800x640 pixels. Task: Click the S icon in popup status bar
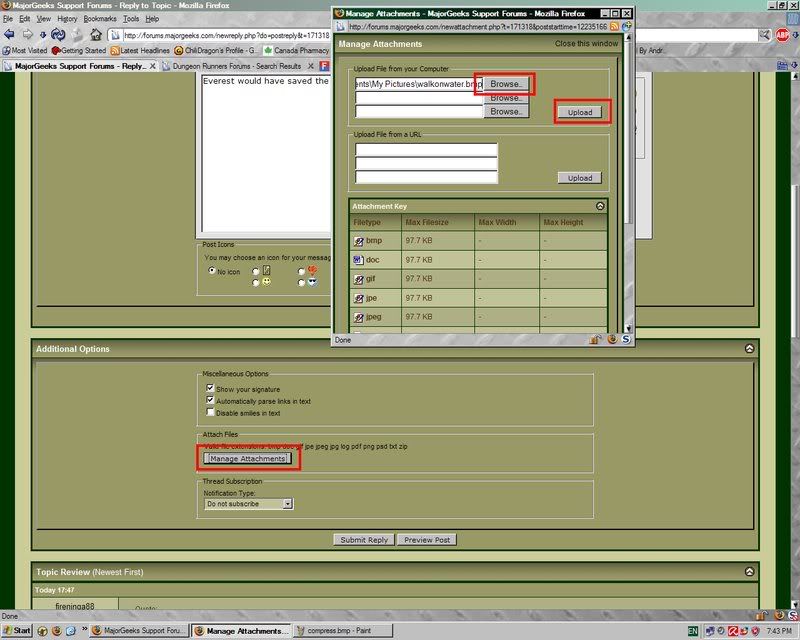626,339
